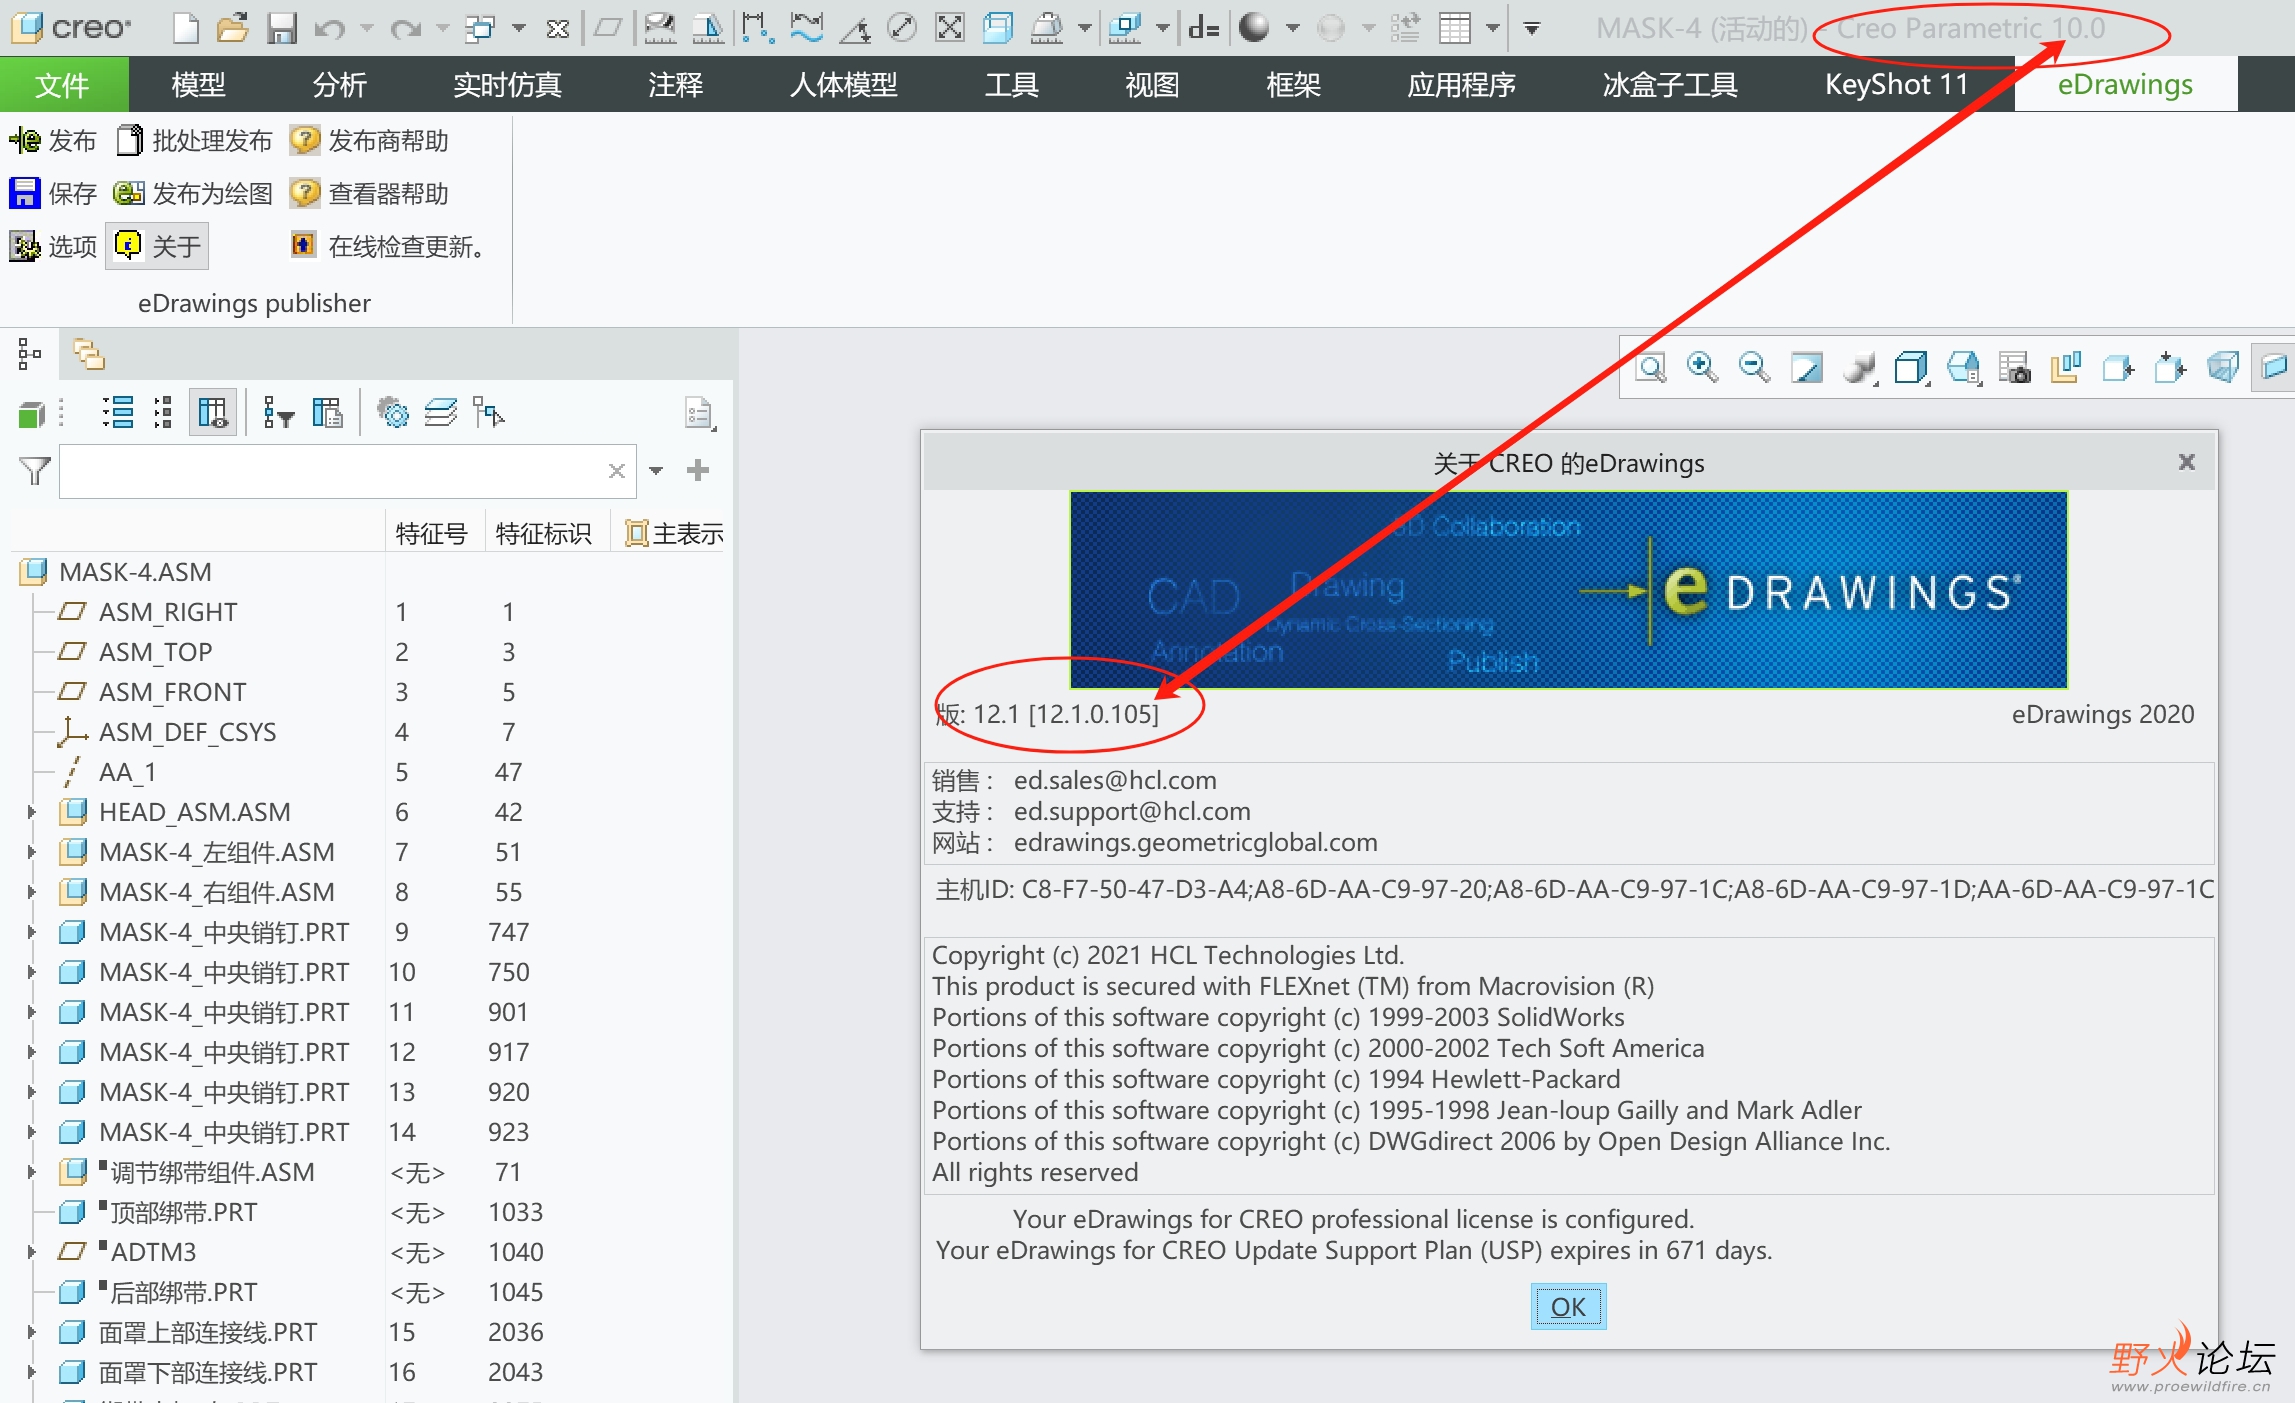Click Zoom Out magnifier in graphics toolbar

click(x=1754, y=368)
